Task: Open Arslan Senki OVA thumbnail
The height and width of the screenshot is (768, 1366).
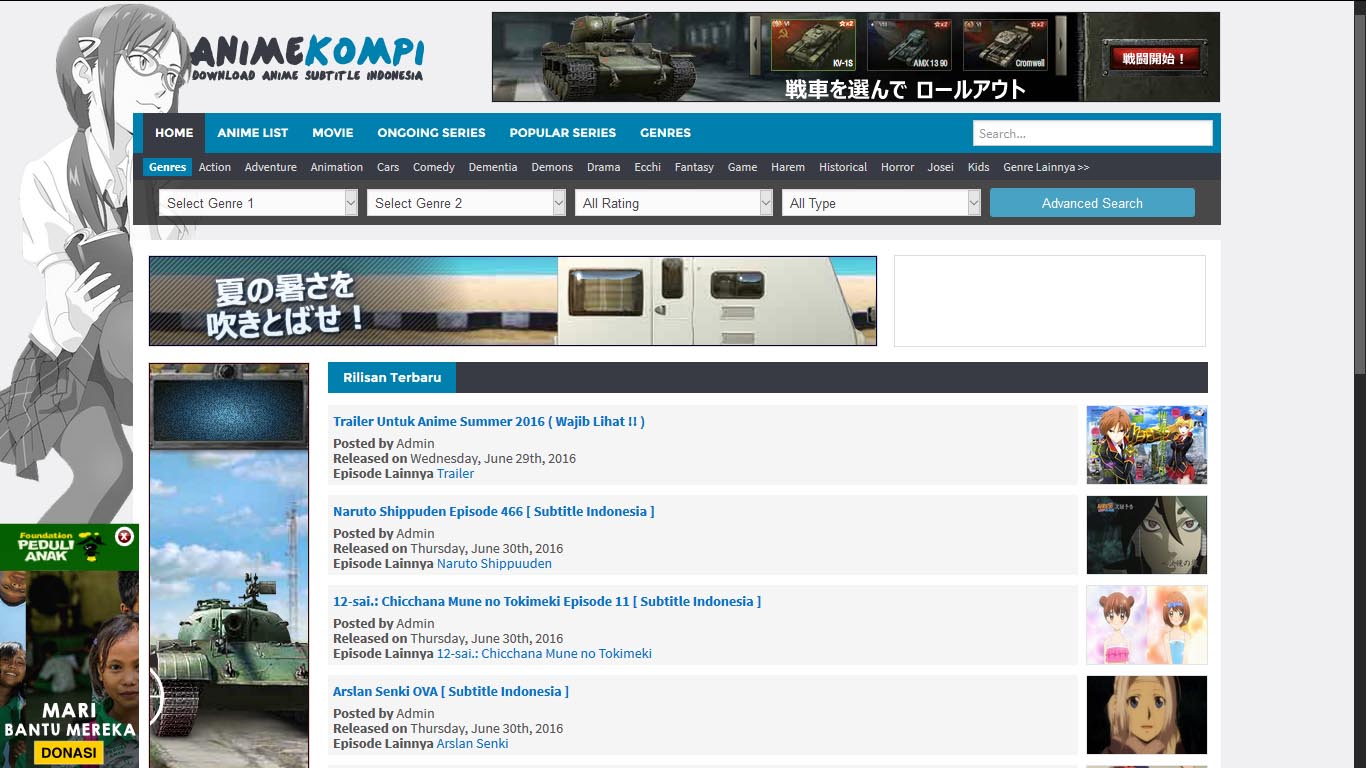Action: [1147, 715]
